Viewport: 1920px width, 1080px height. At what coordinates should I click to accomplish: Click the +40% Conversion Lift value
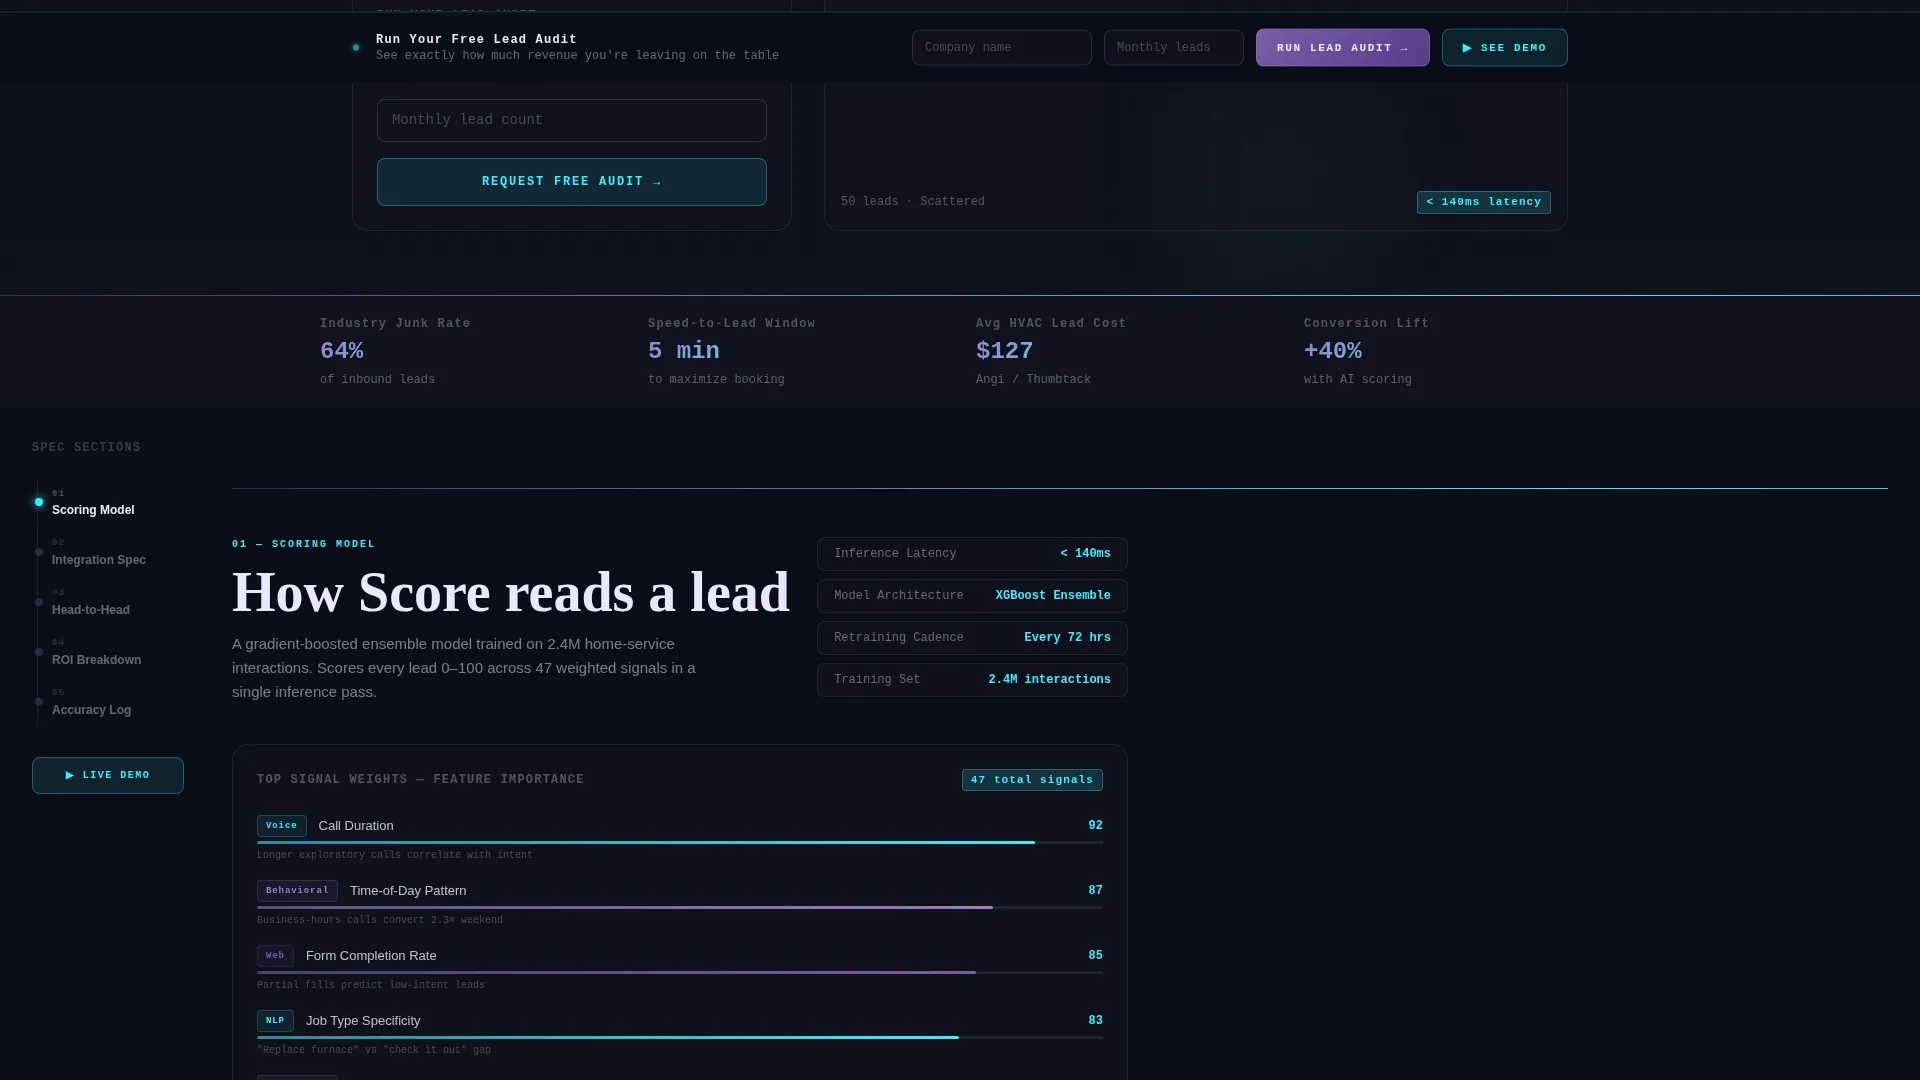[x=1332, y=351]
